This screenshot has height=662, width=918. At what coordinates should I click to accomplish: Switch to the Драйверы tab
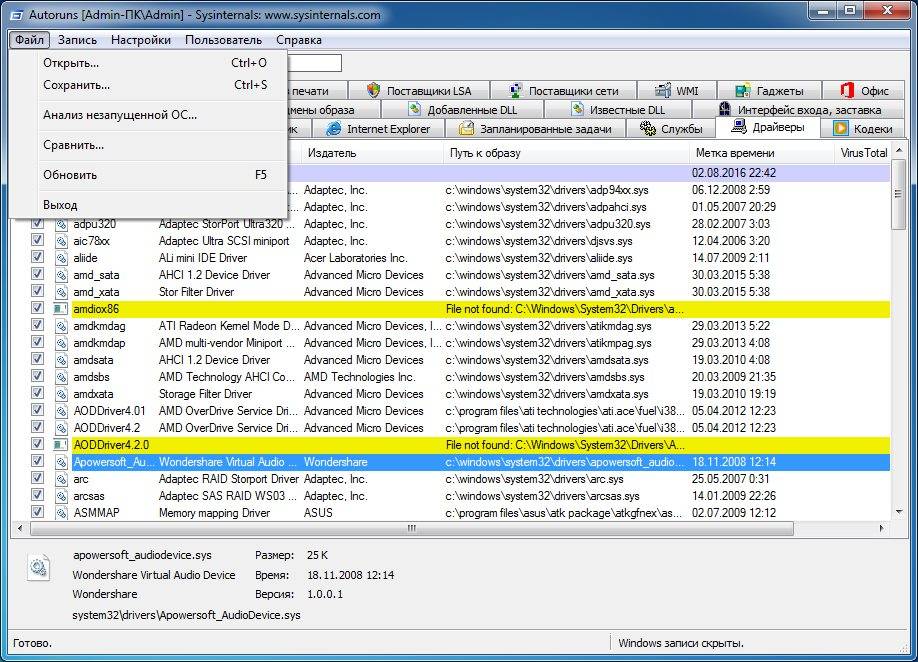point(767,128)
